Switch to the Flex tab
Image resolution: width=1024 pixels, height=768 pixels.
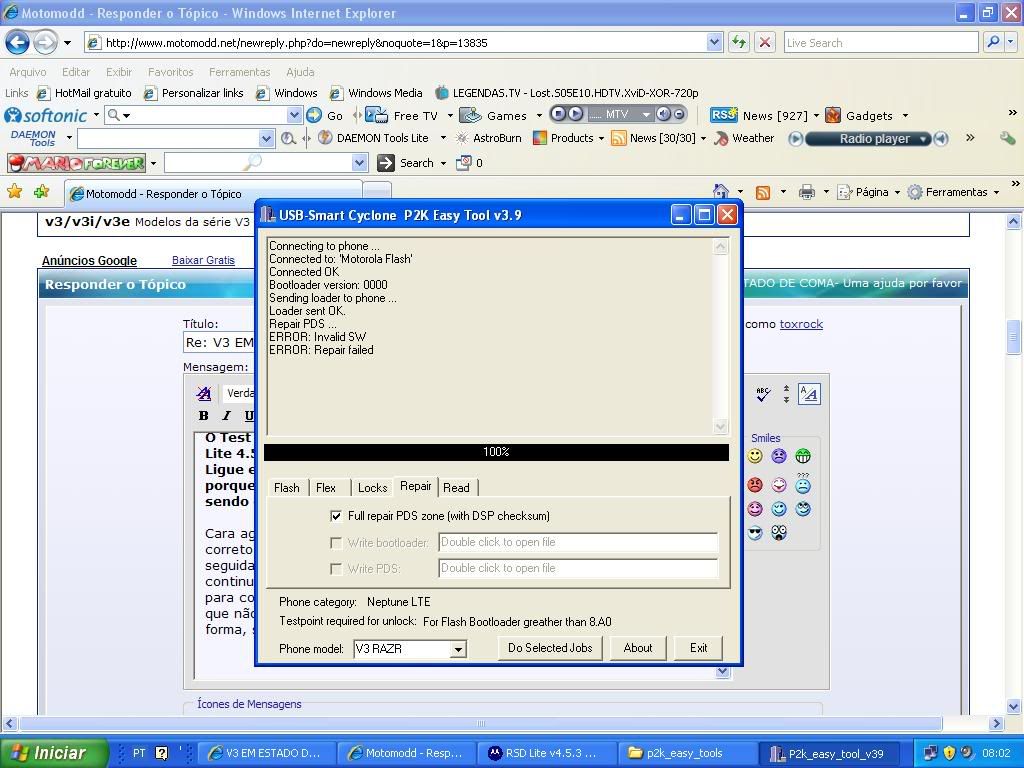click(x=326, y=488)
